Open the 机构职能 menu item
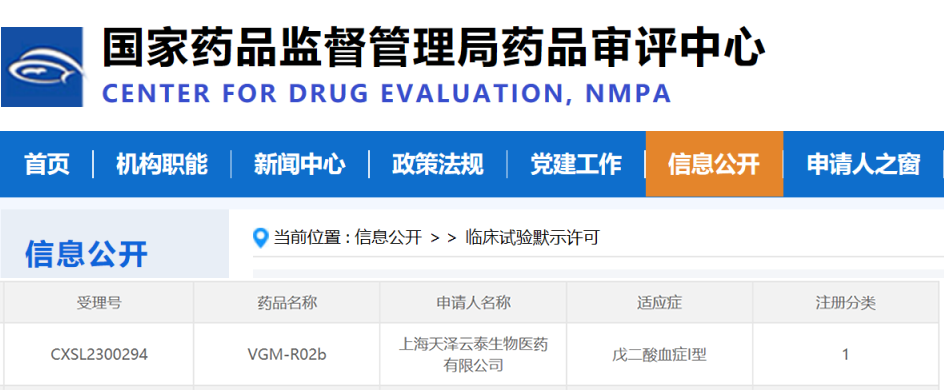 point(162,164)
